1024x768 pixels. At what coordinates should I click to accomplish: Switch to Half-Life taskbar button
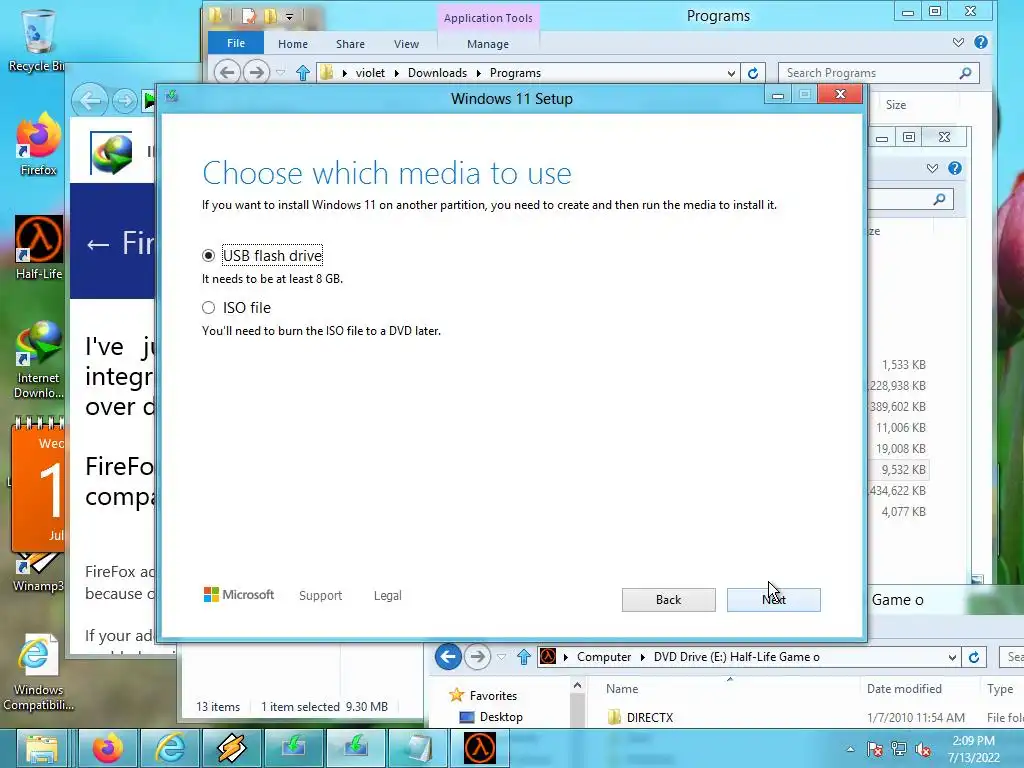[x=480, y=748]
